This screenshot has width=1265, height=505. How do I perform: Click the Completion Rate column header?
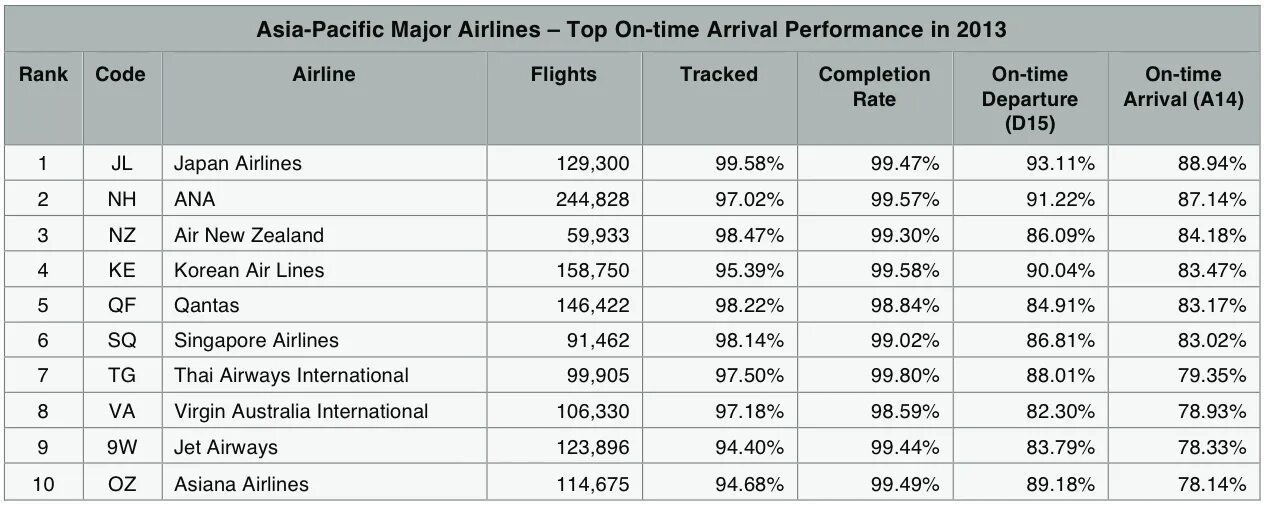[x=874, y=87]
